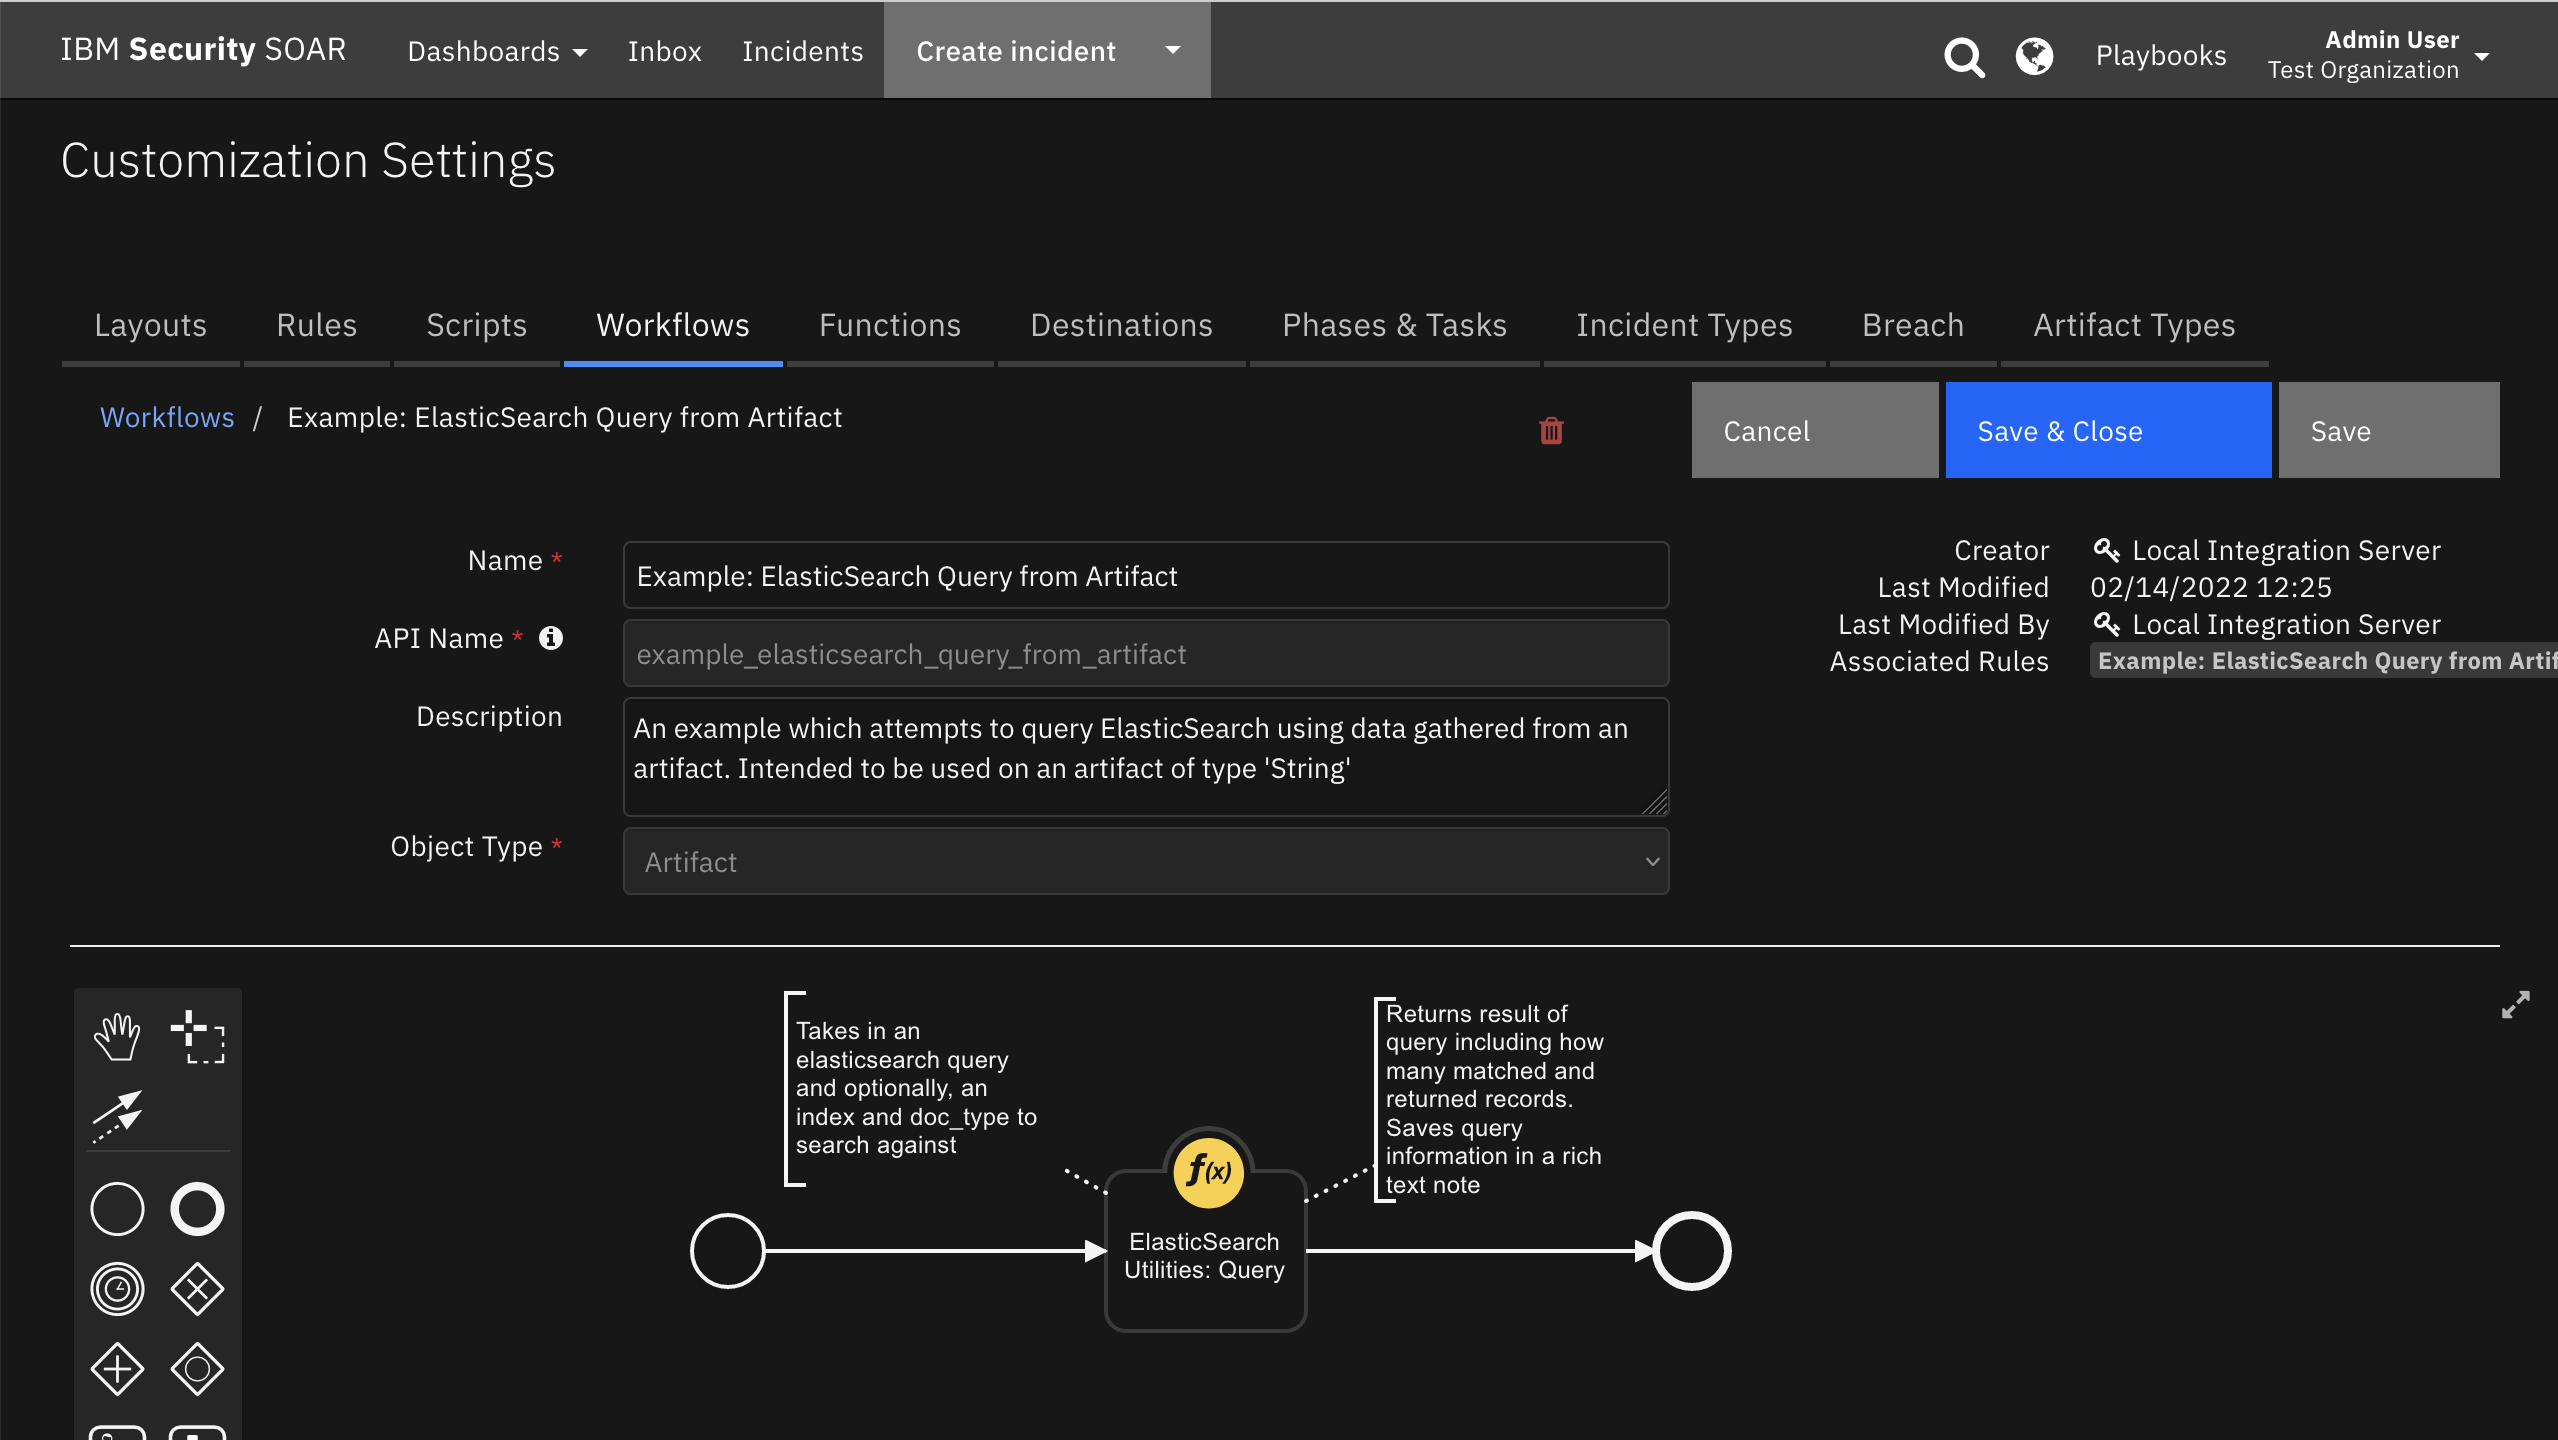Open the Incident Types tab
The width and height of the screenshot is (2558, 1440).
click(x=1684, y=326)
